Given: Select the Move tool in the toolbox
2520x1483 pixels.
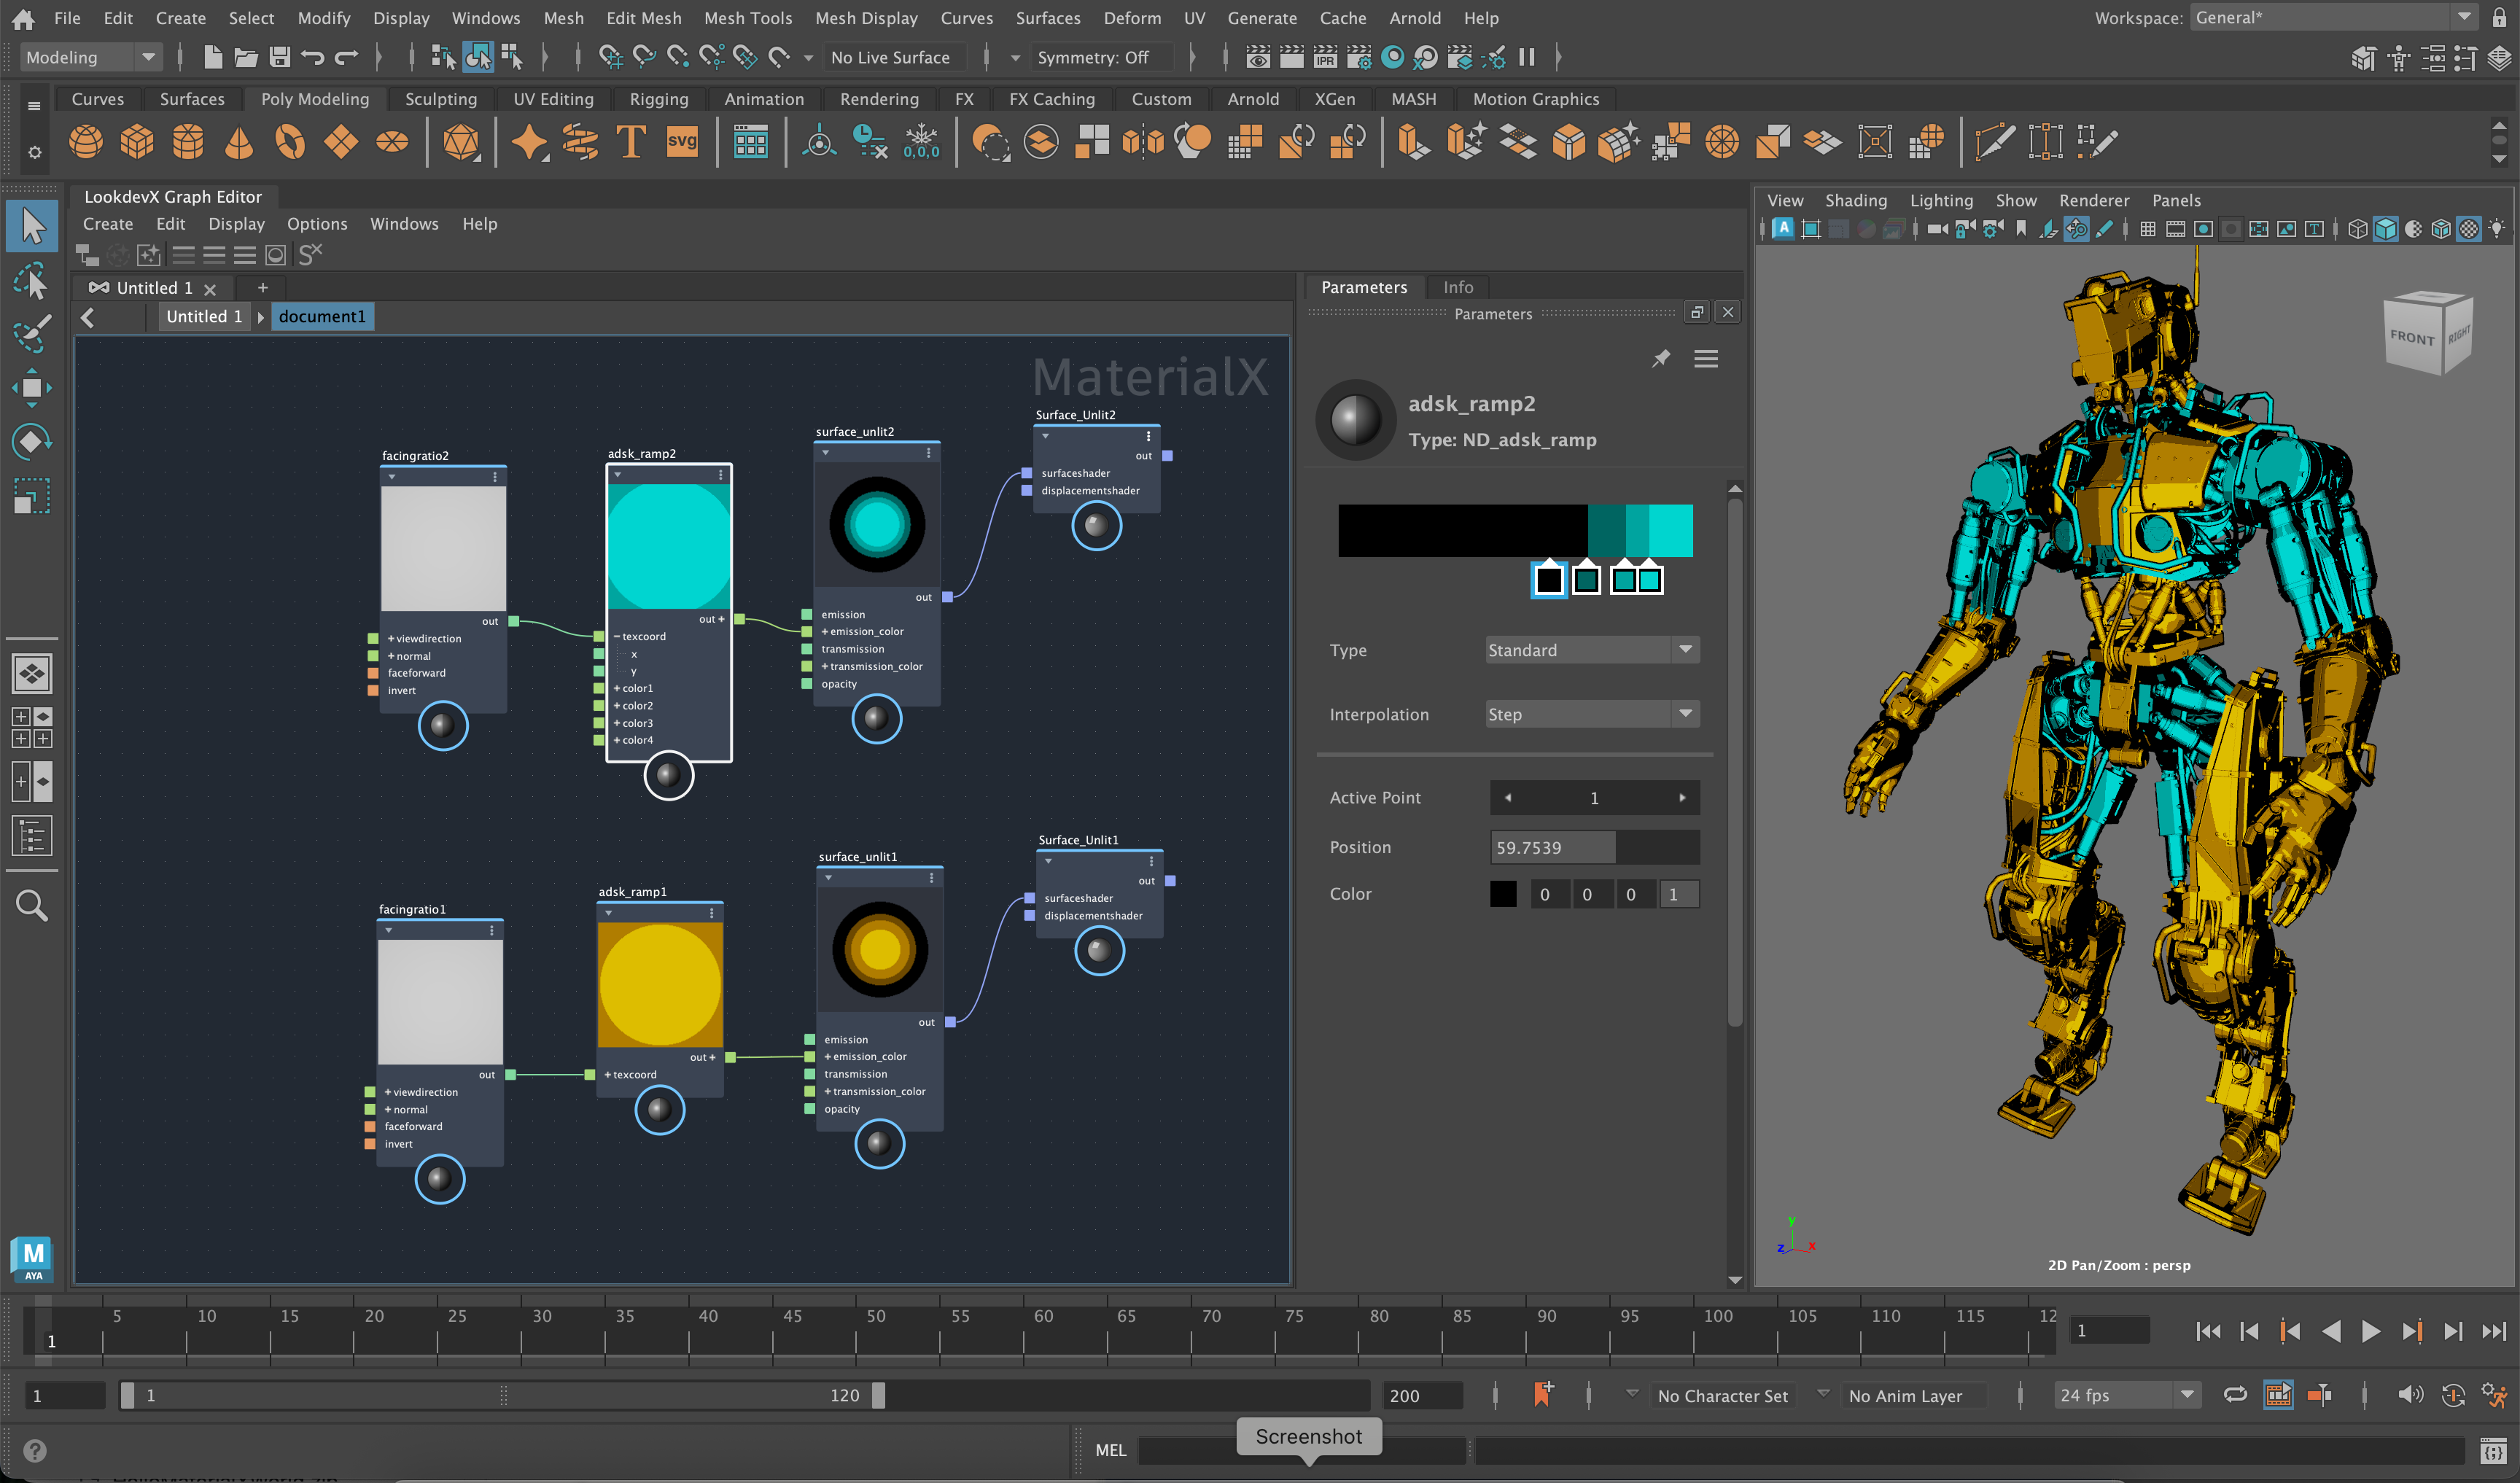Looking at the screenshot, I should (x=32, y=388).
